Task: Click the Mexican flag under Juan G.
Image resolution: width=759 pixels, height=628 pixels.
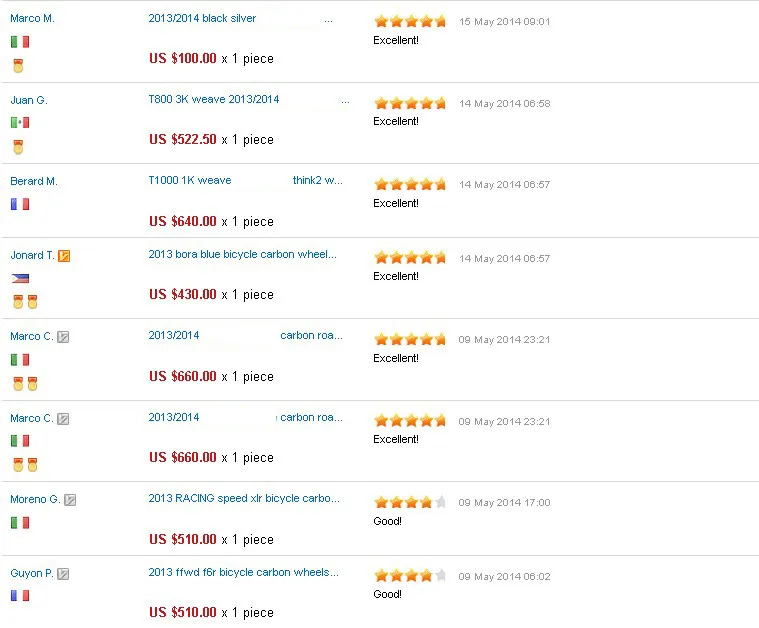Action: (x=20, y=122)
